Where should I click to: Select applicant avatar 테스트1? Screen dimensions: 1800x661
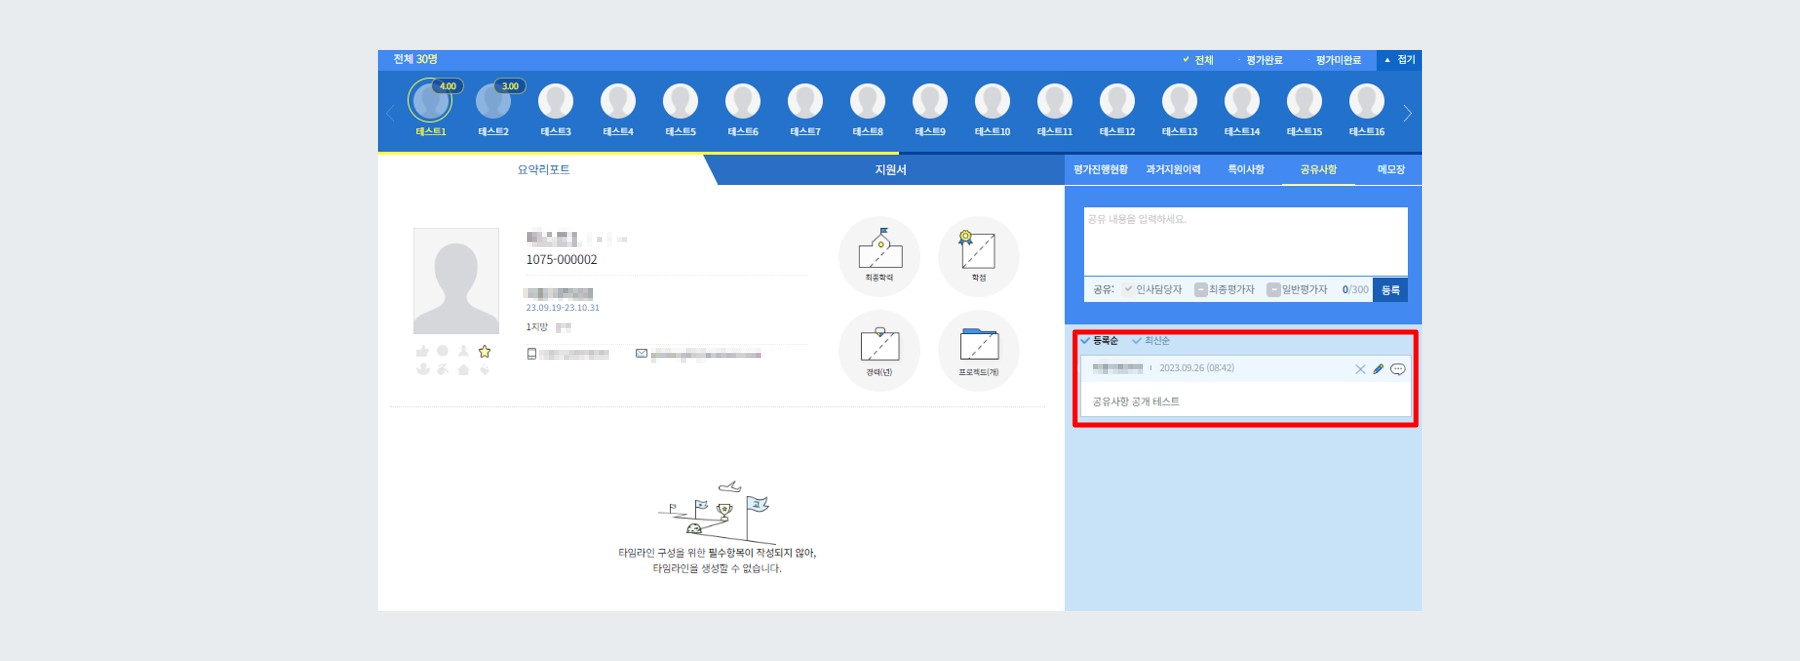click(x=431, y=101)
